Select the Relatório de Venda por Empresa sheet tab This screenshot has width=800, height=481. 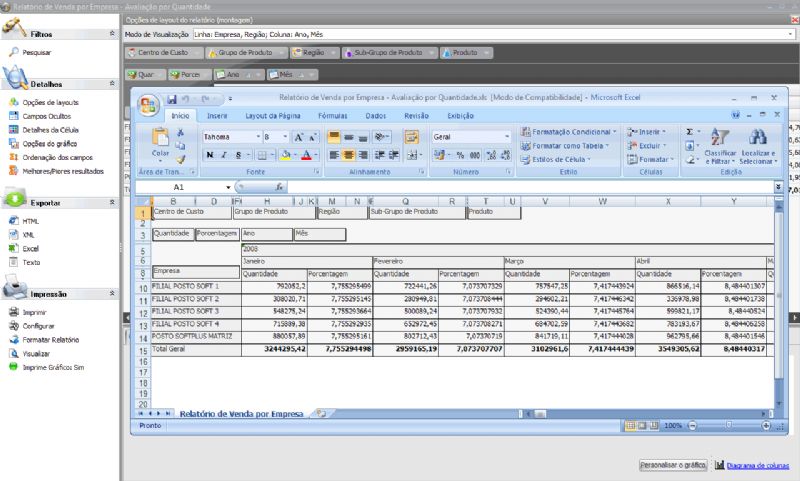pos(241,414)
